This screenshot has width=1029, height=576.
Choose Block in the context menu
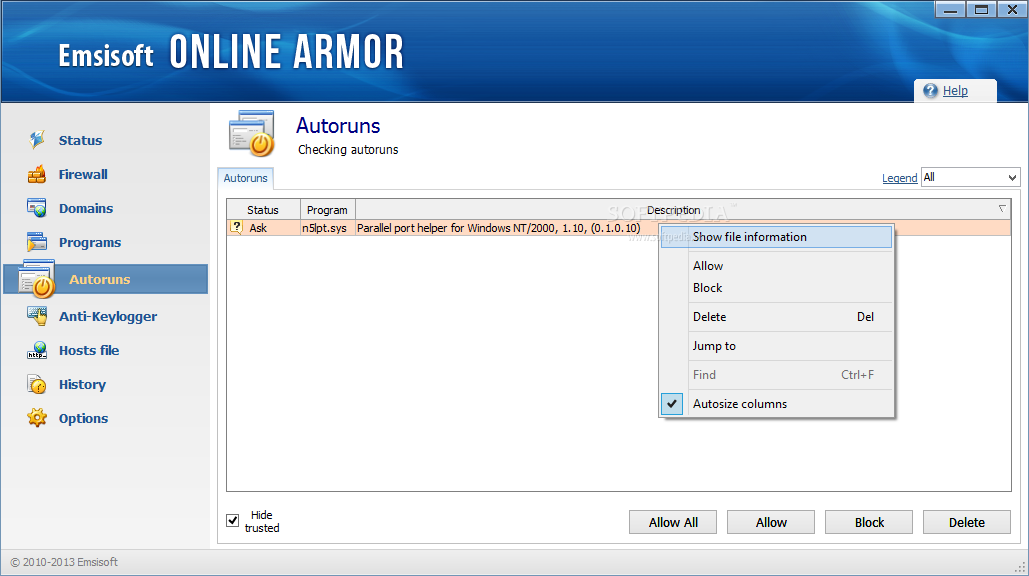click(776, 288)
